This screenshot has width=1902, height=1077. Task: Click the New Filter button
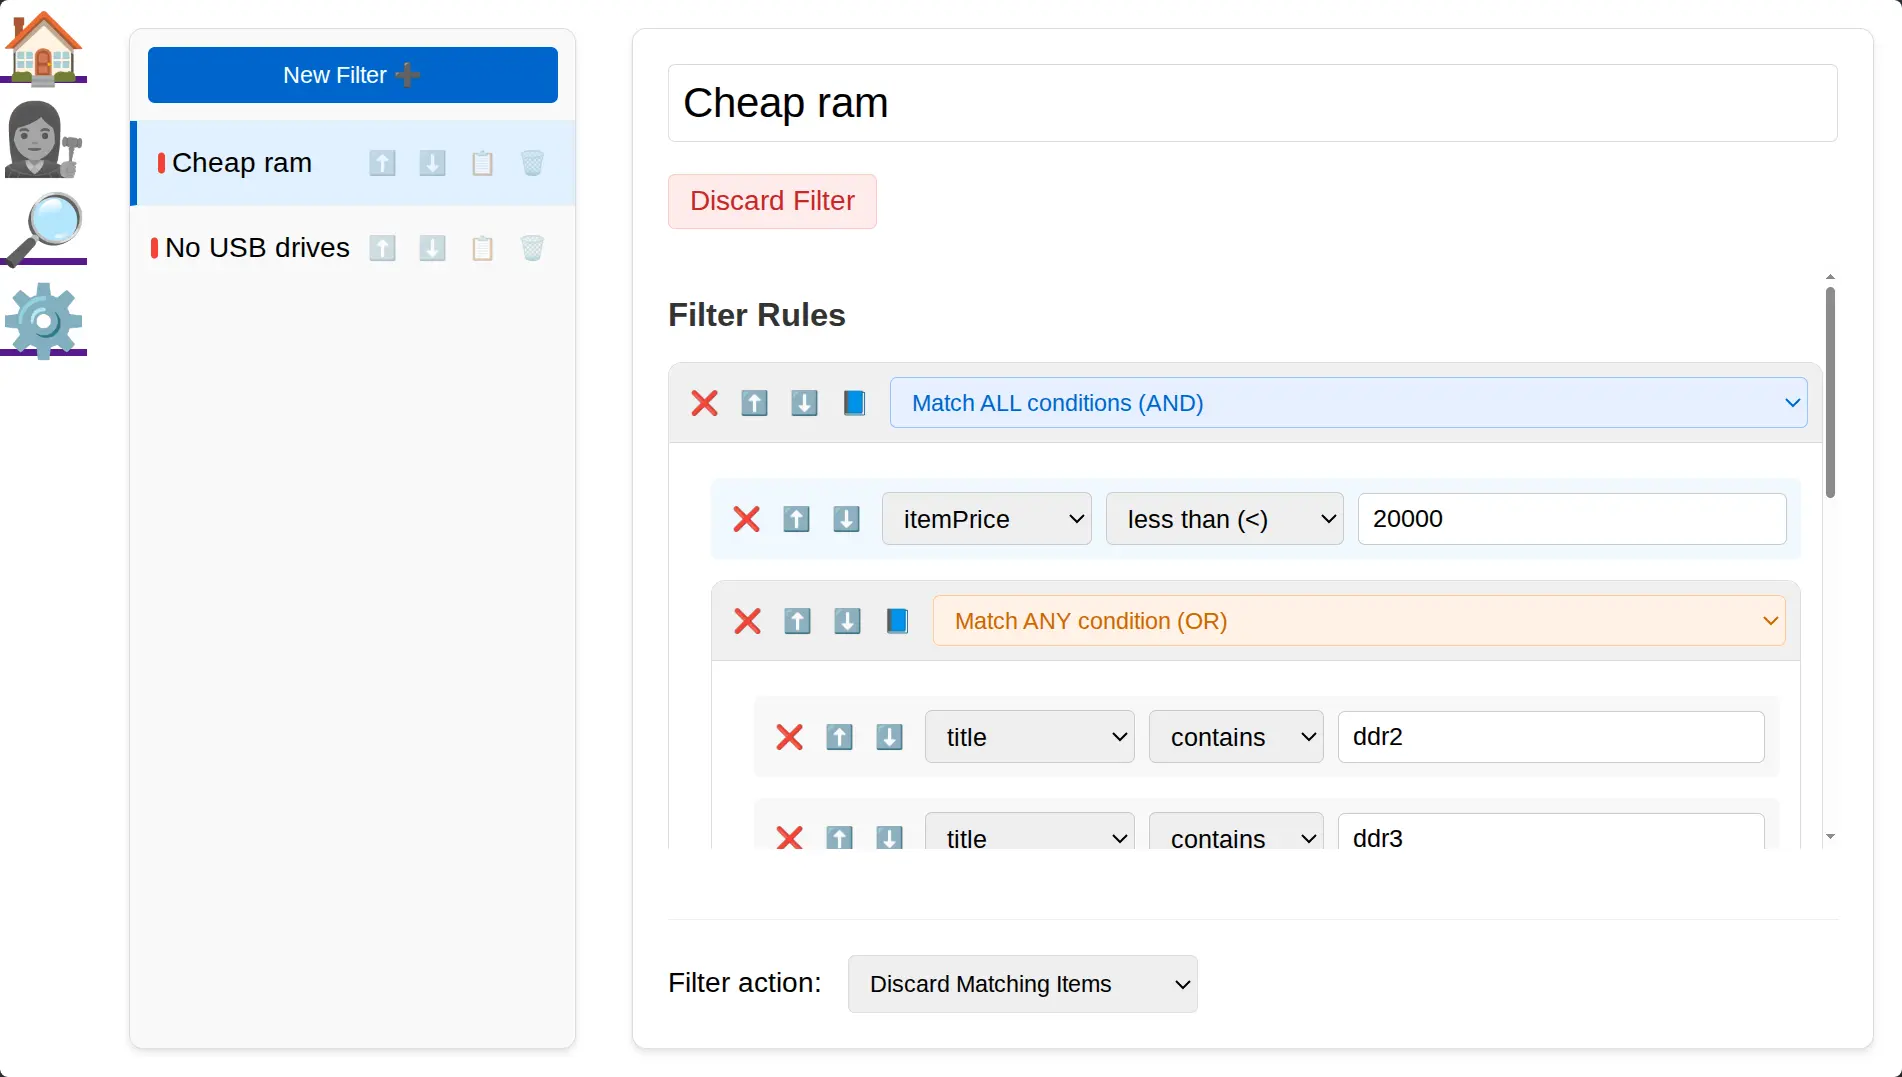[x=352, y=75]
